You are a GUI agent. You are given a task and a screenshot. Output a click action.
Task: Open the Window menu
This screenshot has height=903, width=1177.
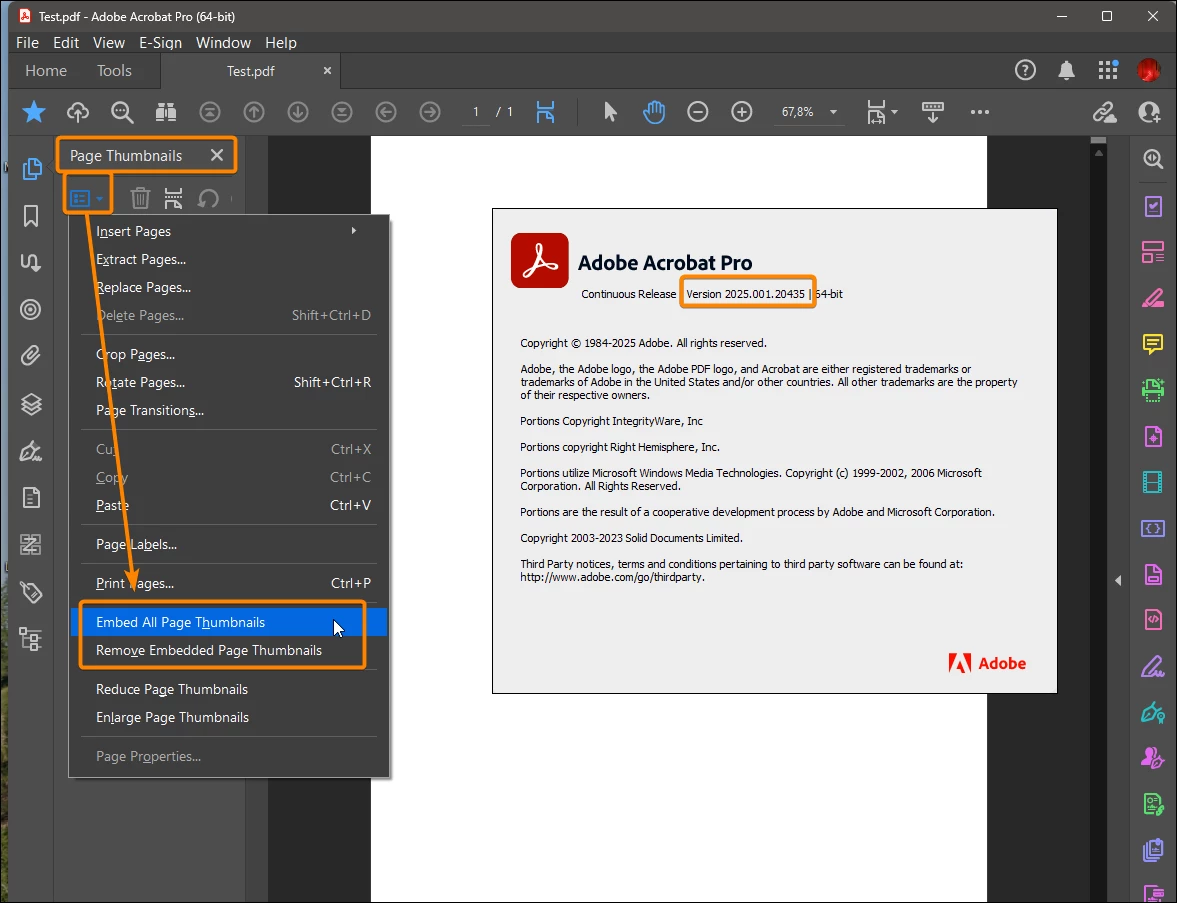coord(223,43)
